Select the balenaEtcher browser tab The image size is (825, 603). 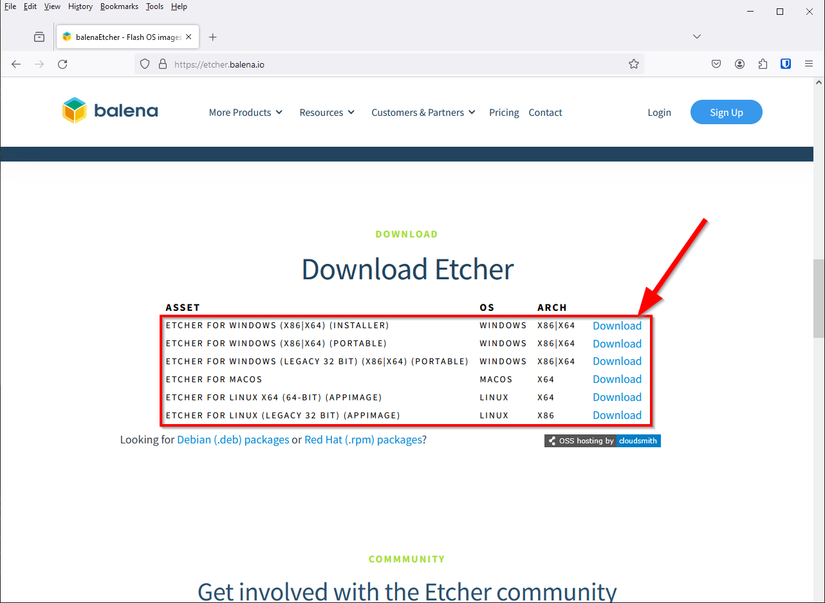[125, 36]
